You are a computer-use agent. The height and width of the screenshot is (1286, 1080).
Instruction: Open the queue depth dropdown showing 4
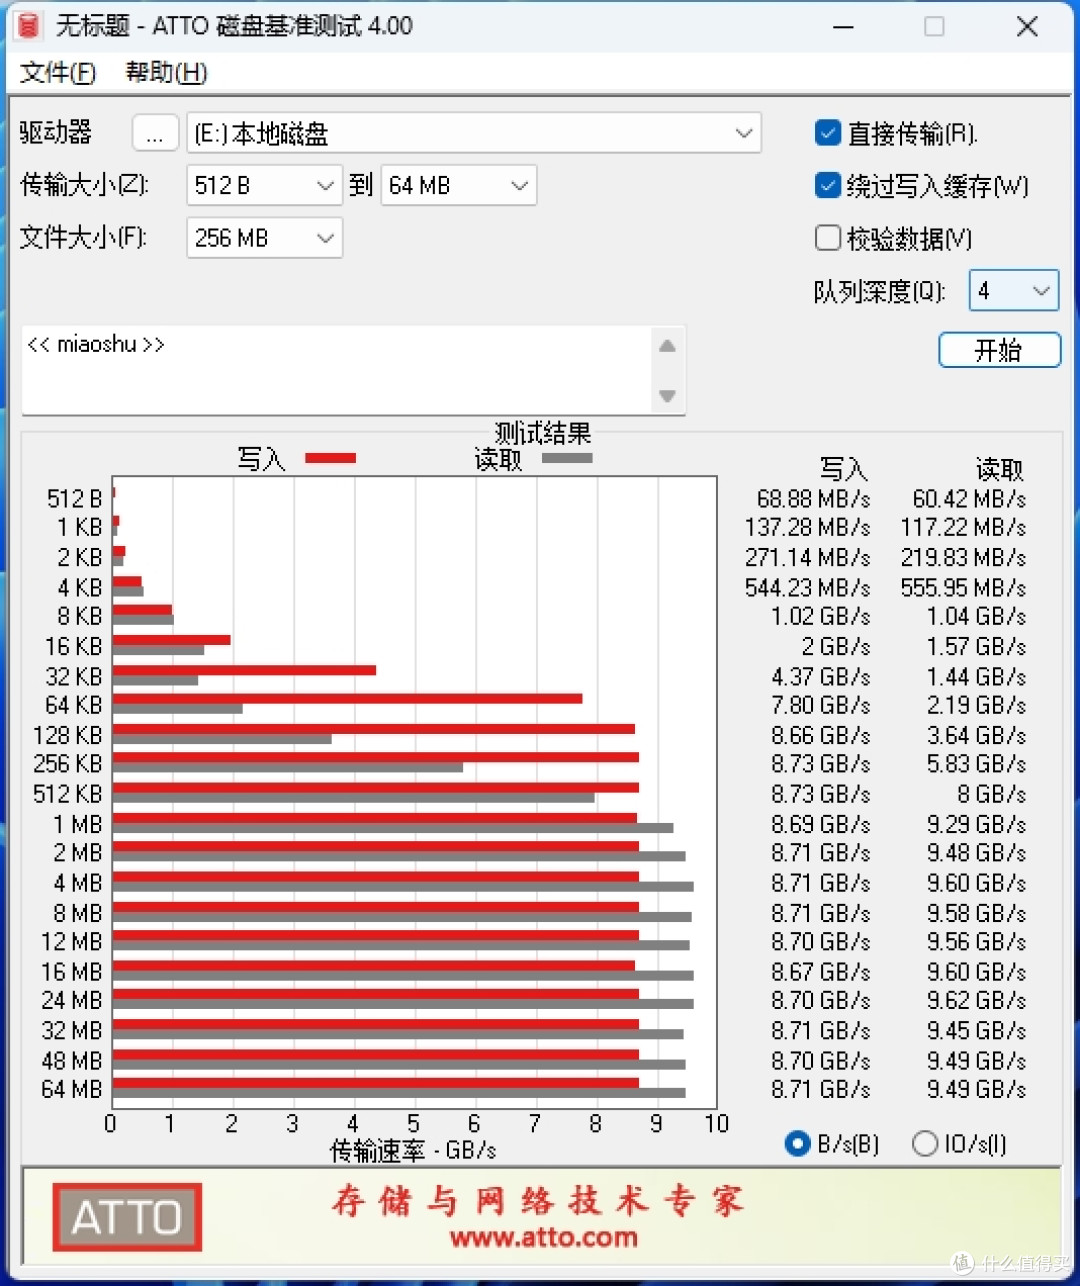pos(1014,291)
